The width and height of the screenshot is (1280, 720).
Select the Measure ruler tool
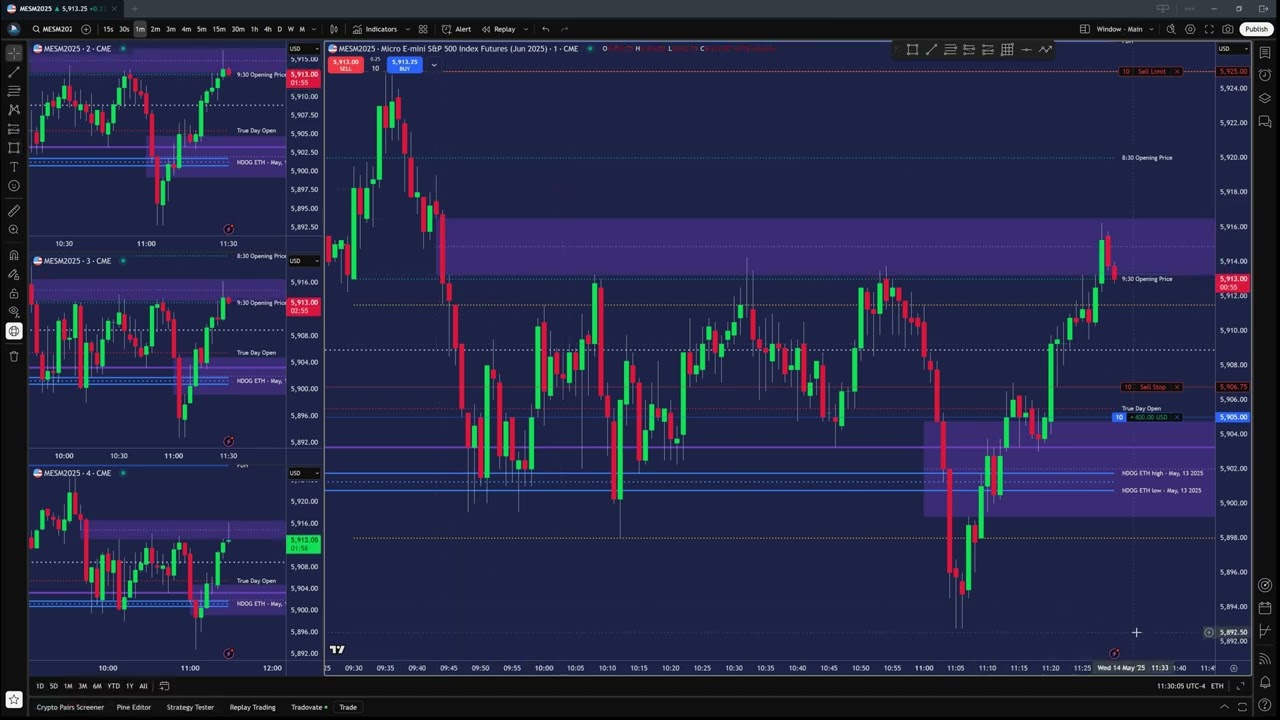14,211
